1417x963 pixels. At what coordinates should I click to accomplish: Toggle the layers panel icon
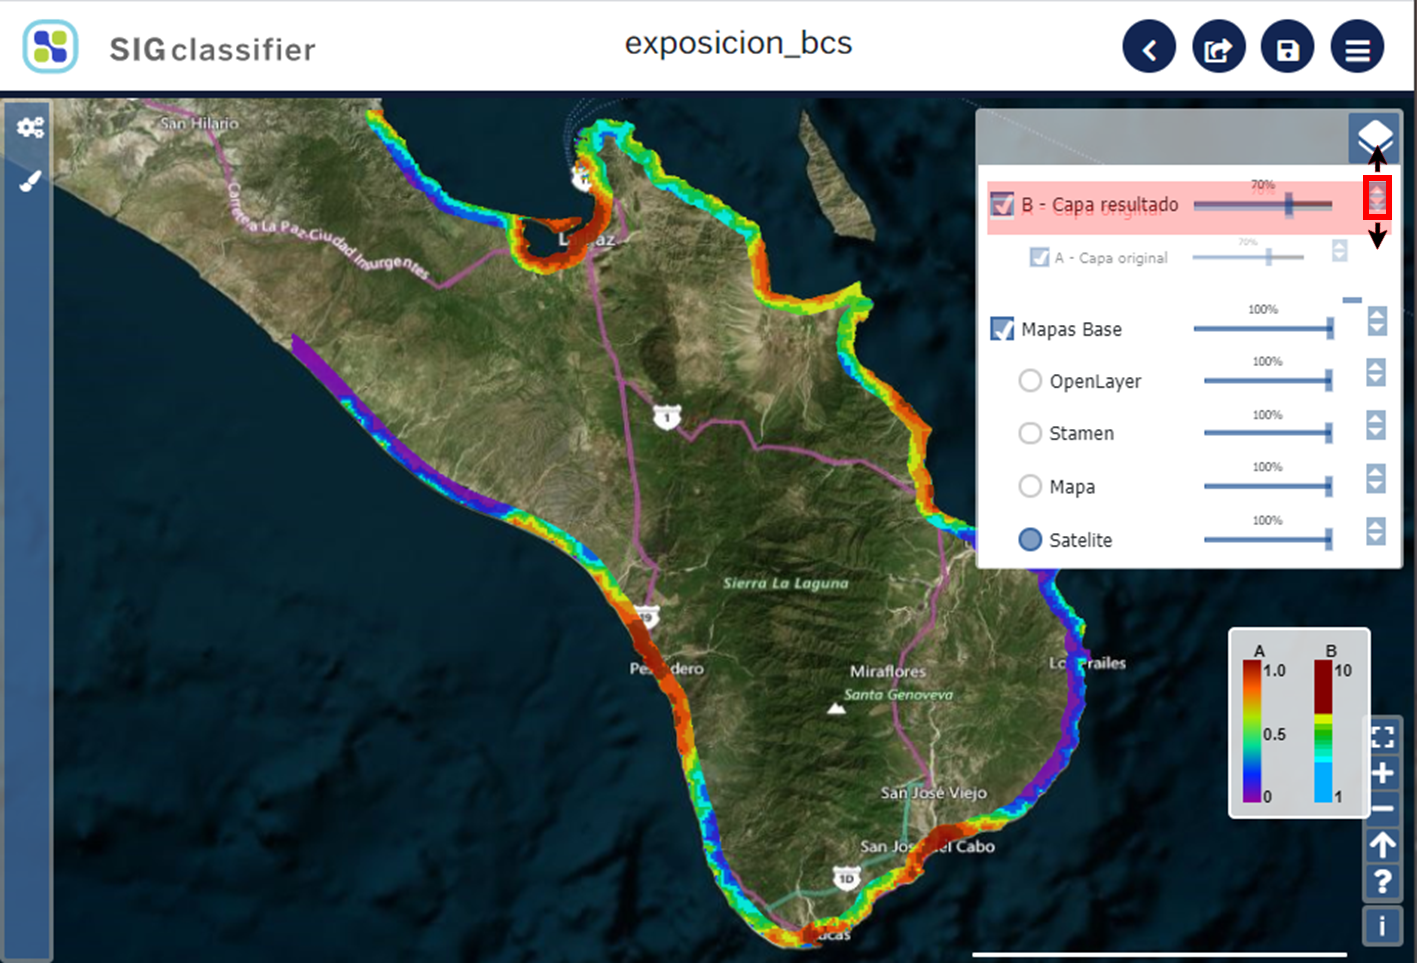pos(1374,138)
